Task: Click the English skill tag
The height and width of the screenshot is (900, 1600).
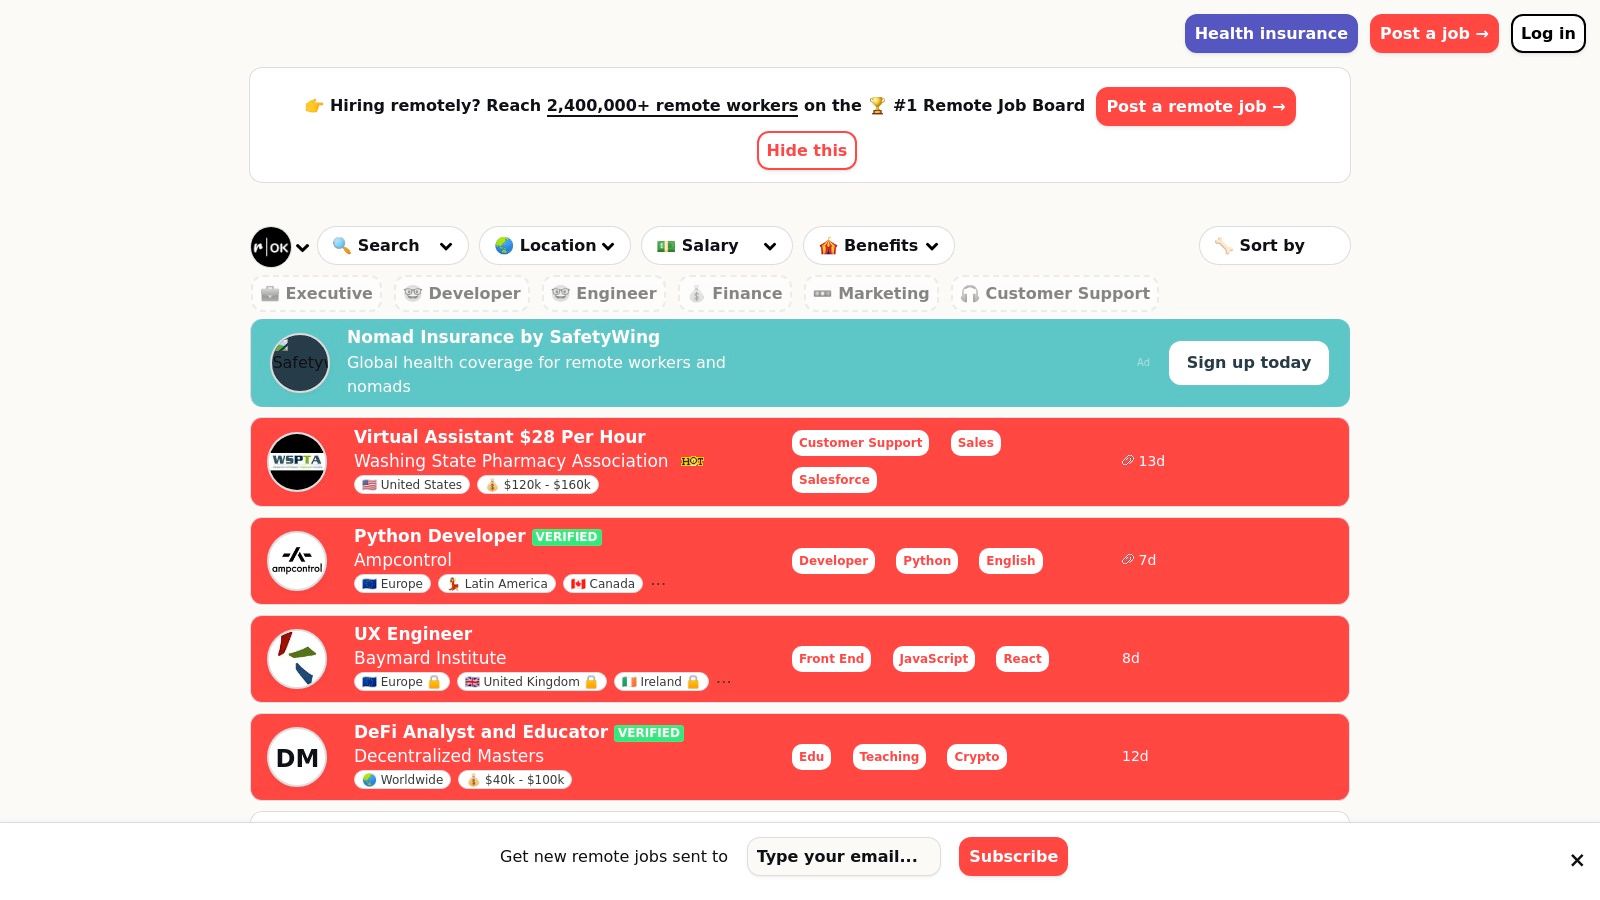Action: (x=1011, y=561)
